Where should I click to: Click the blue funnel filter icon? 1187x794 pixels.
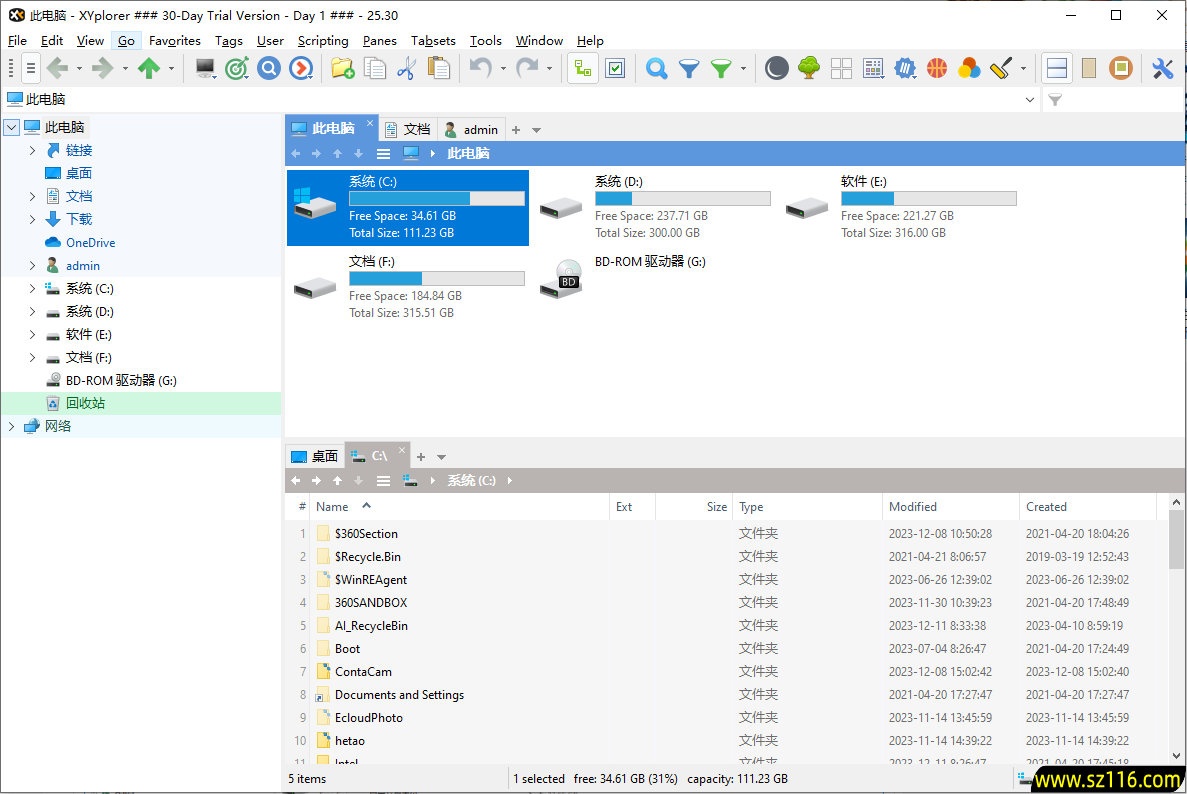(x=689, y=68)
